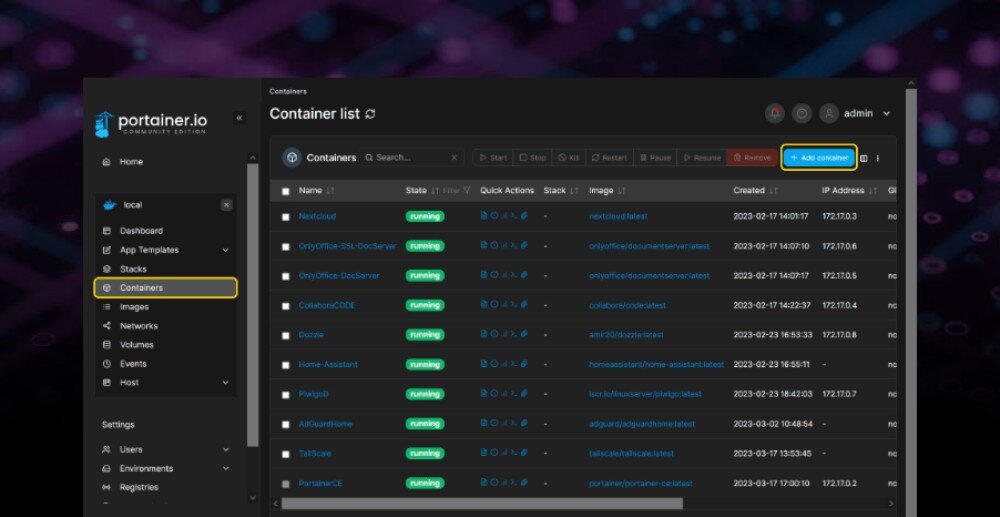Open attach icon for PiwigoD container
The height and width of the screenshot is (517, 1000).
[524, 393]
